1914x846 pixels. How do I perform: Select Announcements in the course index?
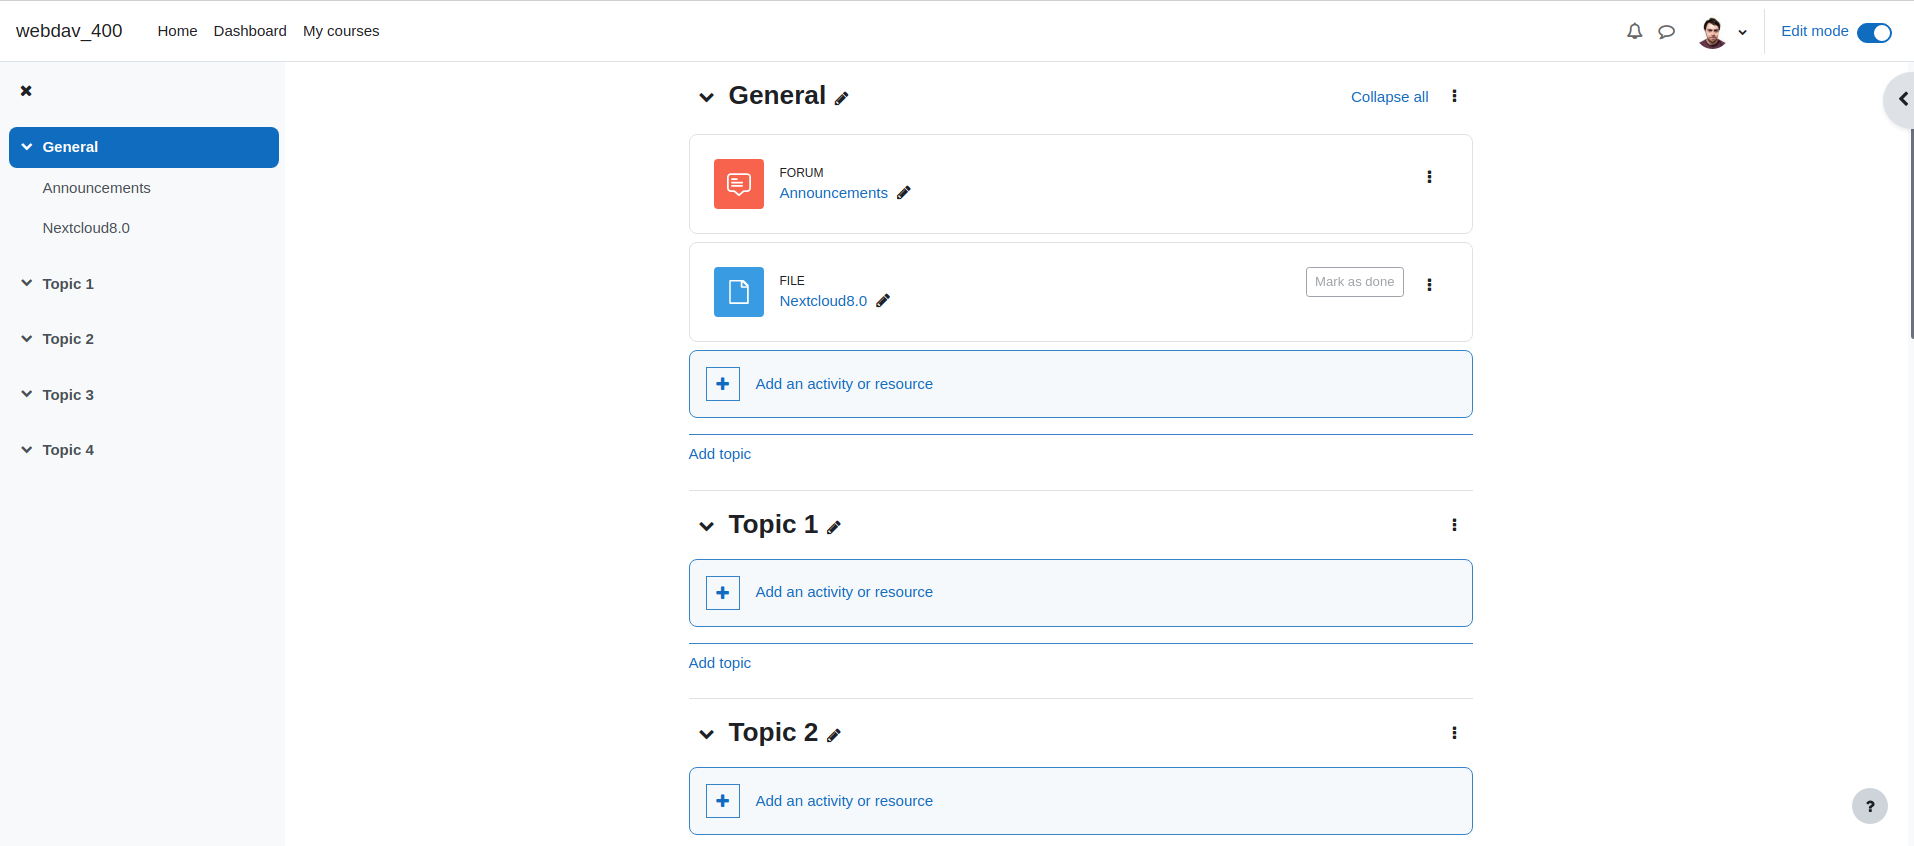pos(96,188)
